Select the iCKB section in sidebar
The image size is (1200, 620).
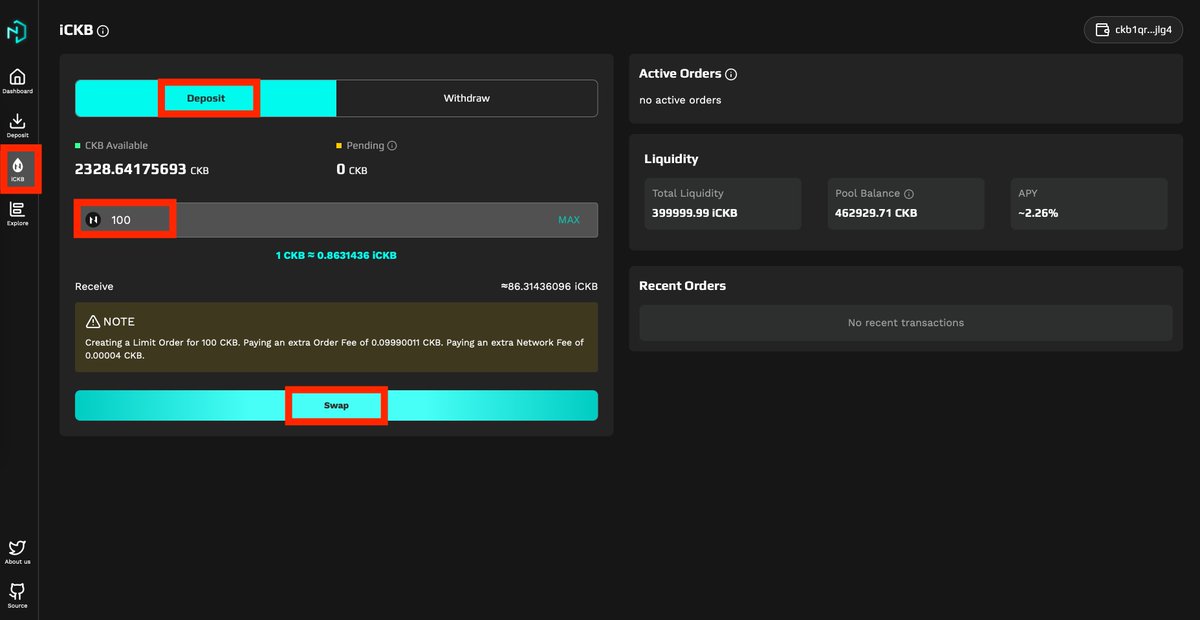[x=18, y=168]
